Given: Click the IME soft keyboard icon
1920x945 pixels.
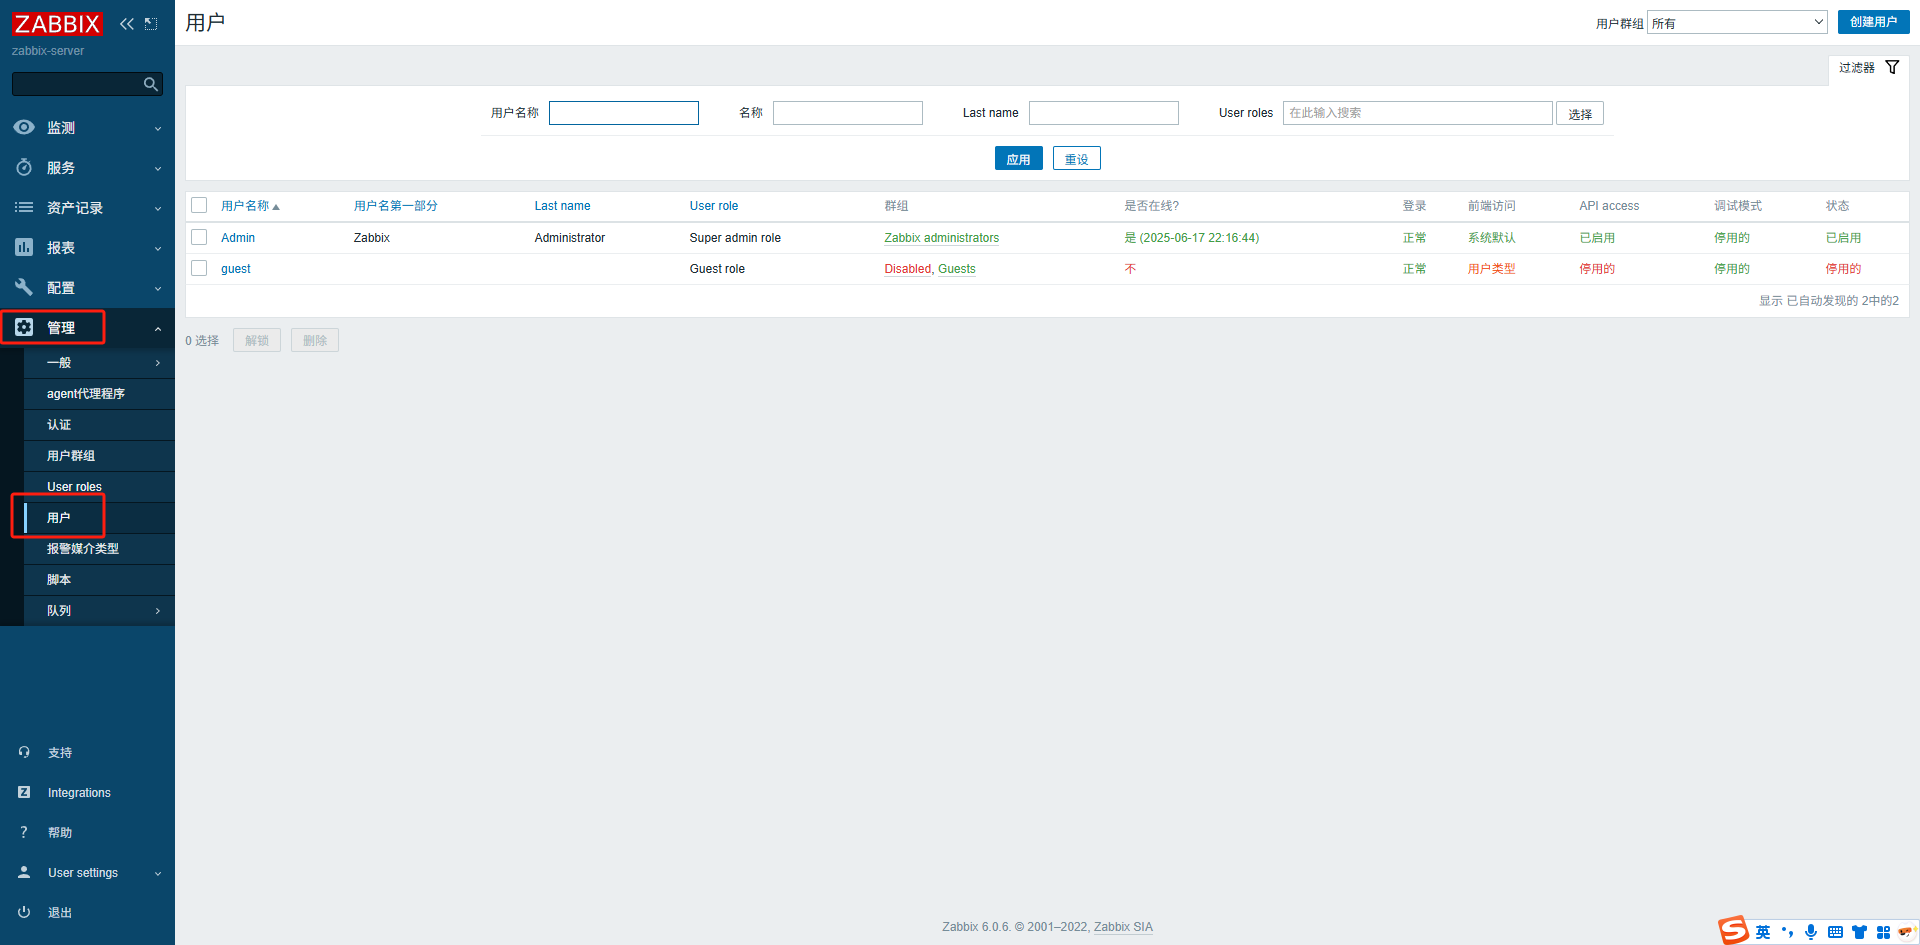Looking at the screenshot, I should pyautogui.click(x=1835, y=932).
